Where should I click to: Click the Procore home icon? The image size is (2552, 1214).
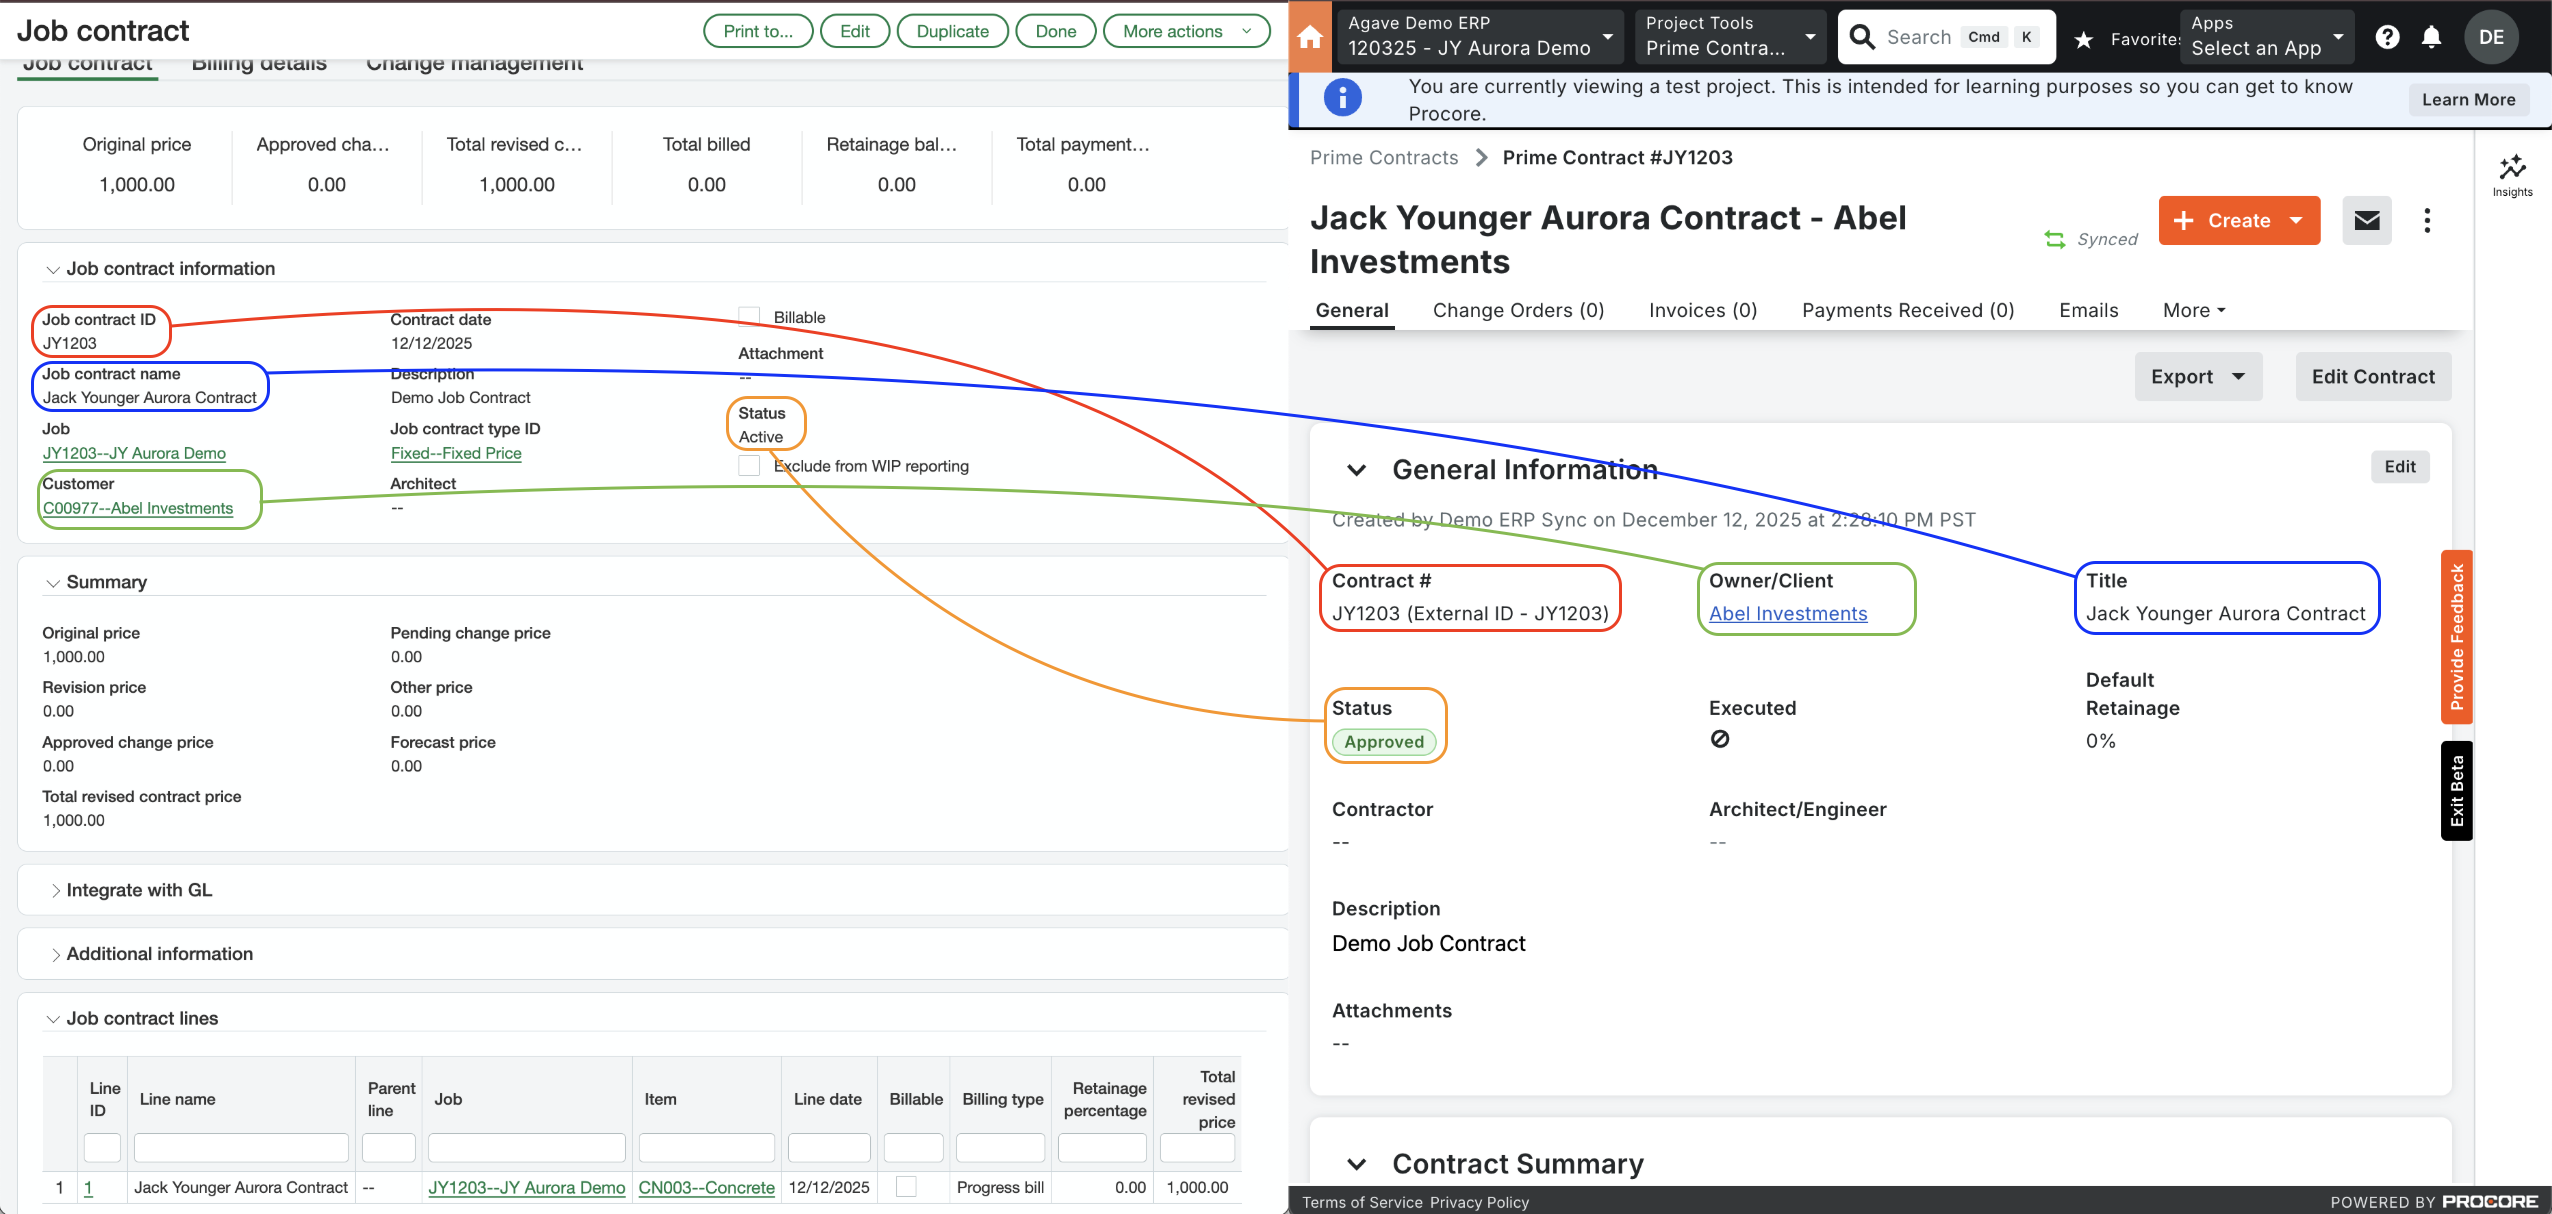pos(1309,37)
